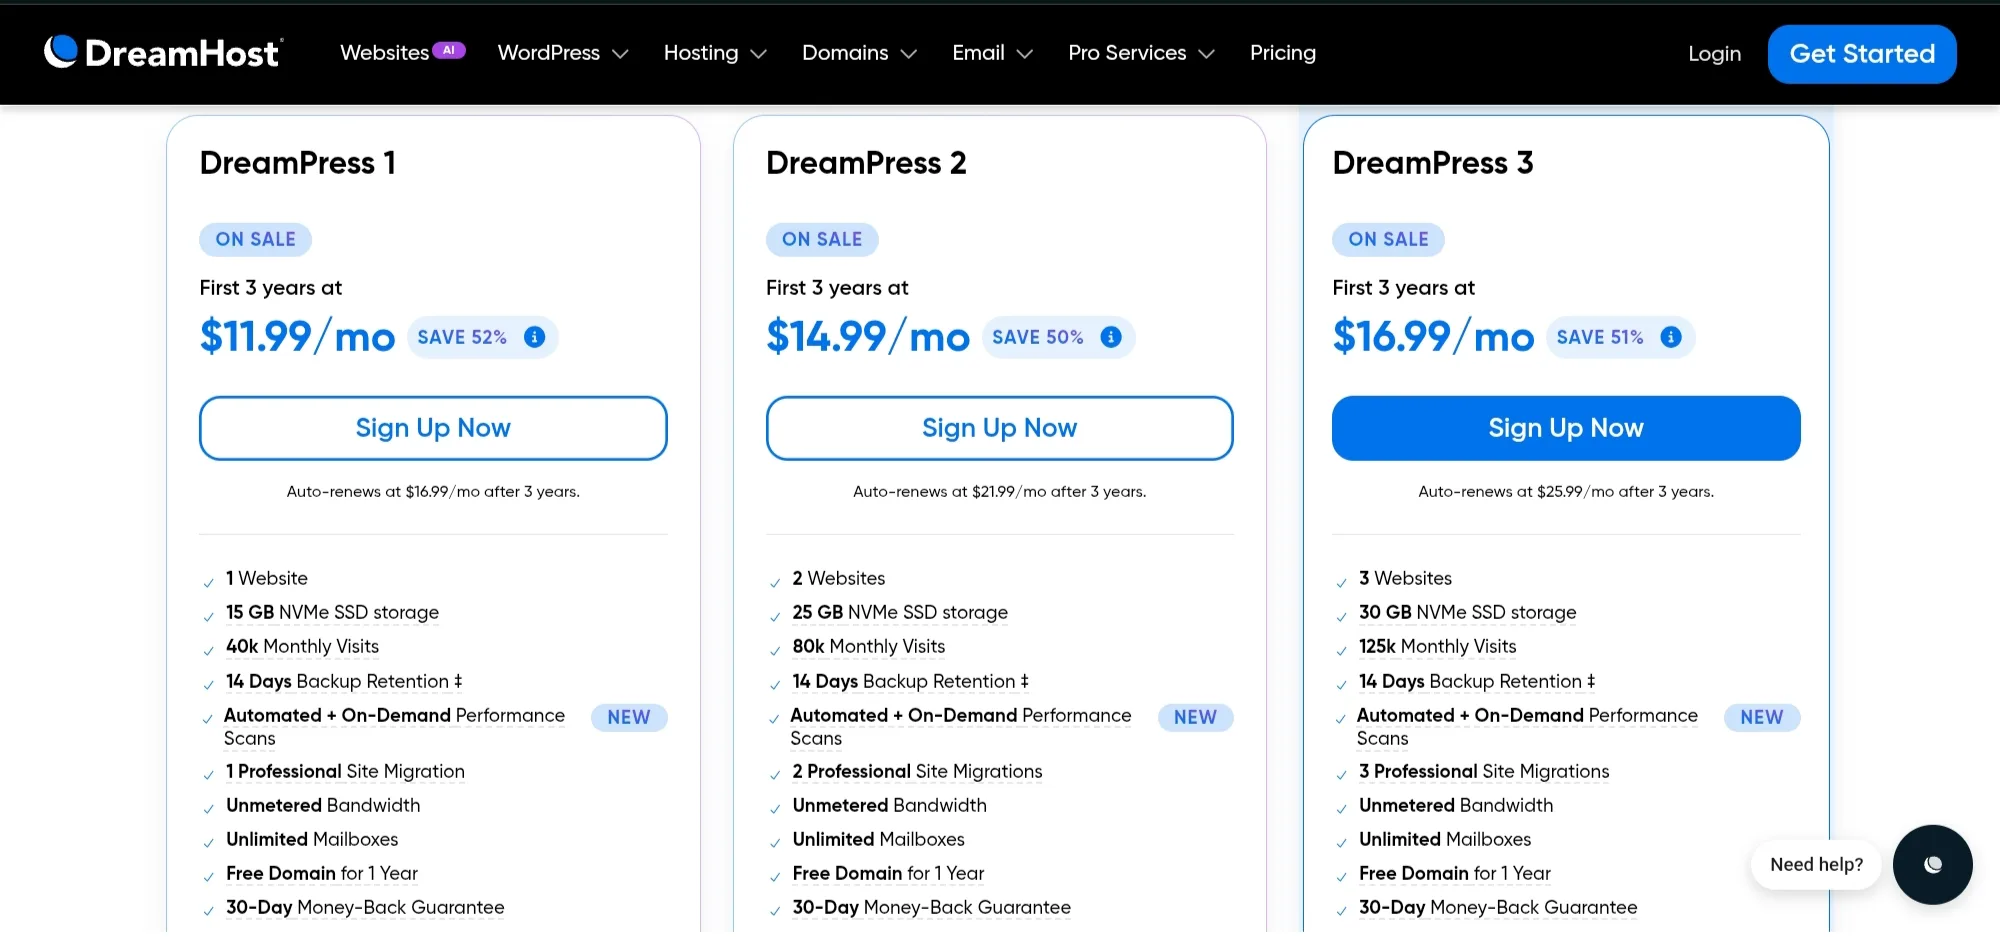This screenshot has height=937, width=2000.
Task: Click '2 Websites' feature line
Action: 838,578
